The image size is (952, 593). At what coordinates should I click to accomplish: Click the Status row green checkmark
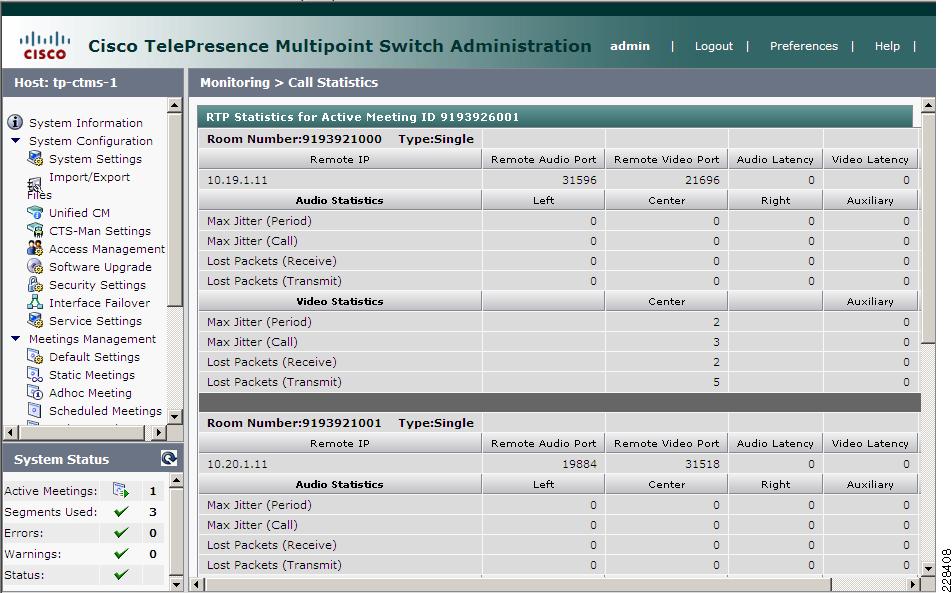tap(121, 574)
